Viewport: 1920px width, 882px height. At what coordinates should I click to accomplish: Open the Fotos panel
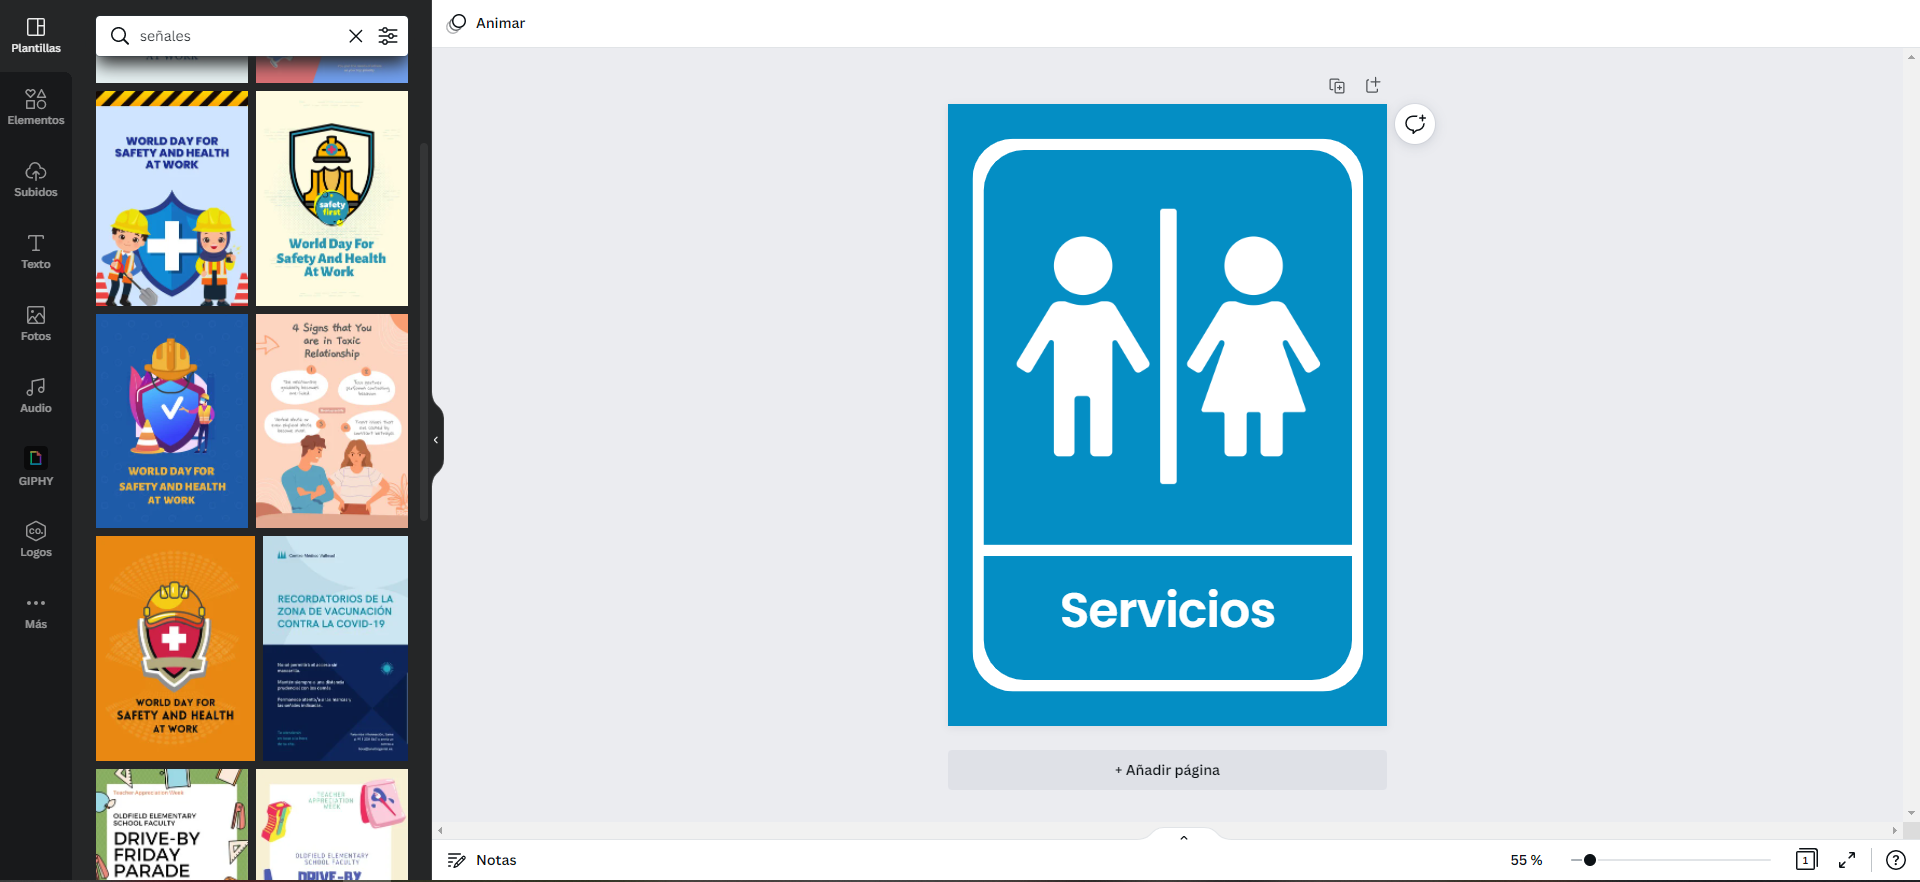point(36,324)
